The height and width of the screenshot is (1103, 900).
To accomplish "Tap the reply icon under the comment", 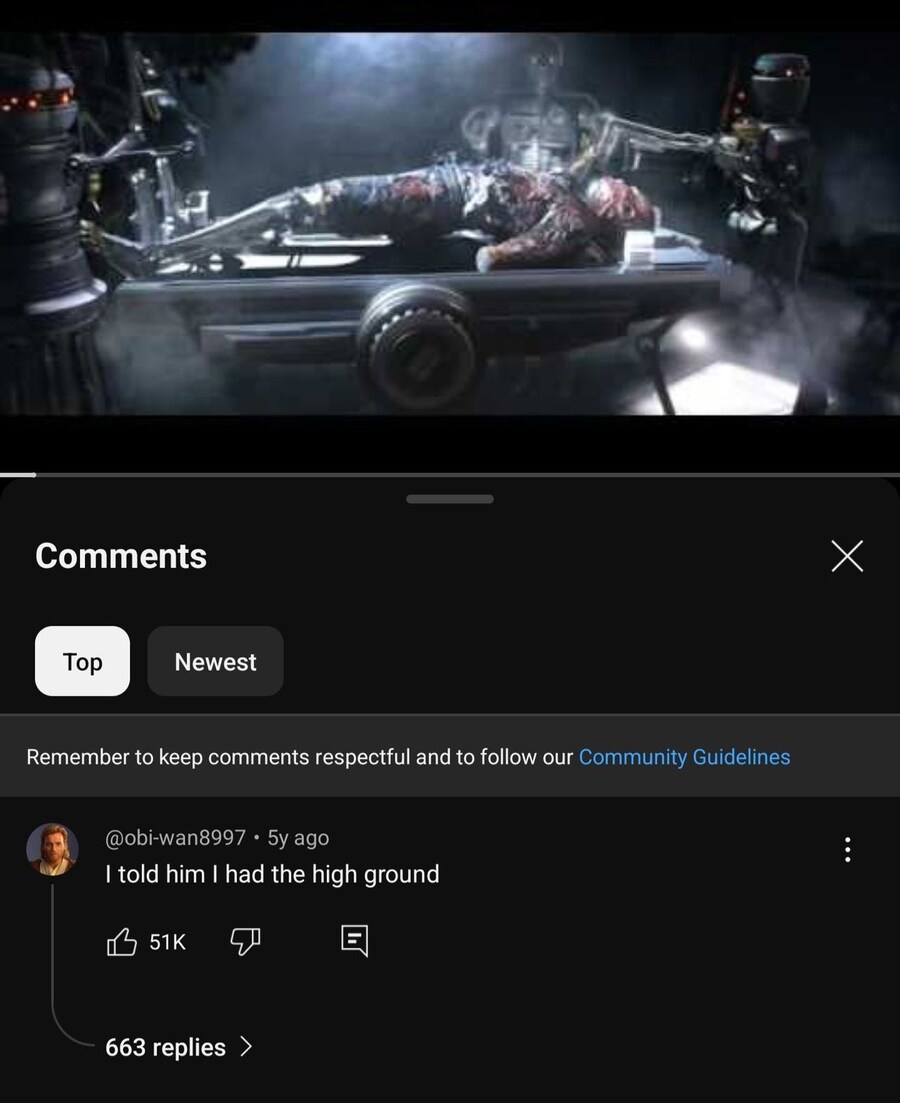I will tap(354, 941).
